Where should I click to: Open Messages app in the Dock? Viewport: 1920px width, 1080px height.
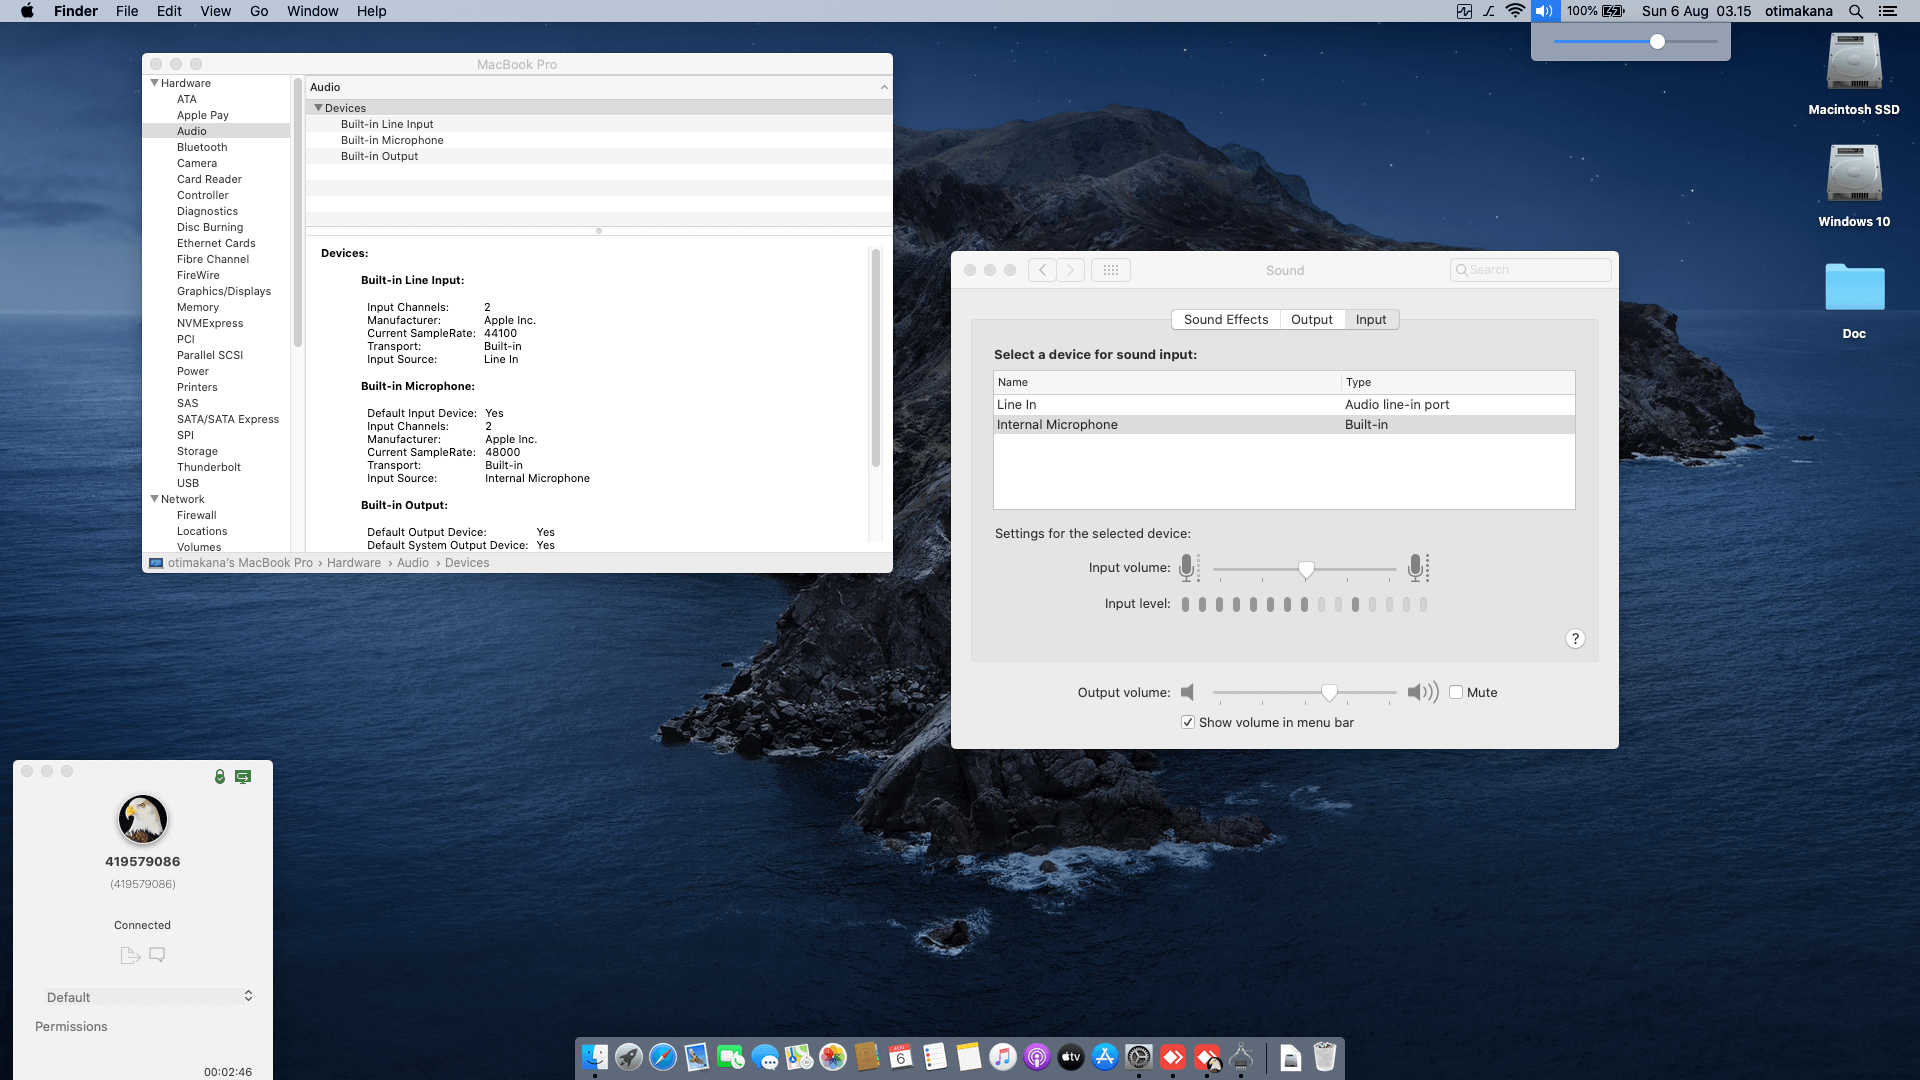765,1057
